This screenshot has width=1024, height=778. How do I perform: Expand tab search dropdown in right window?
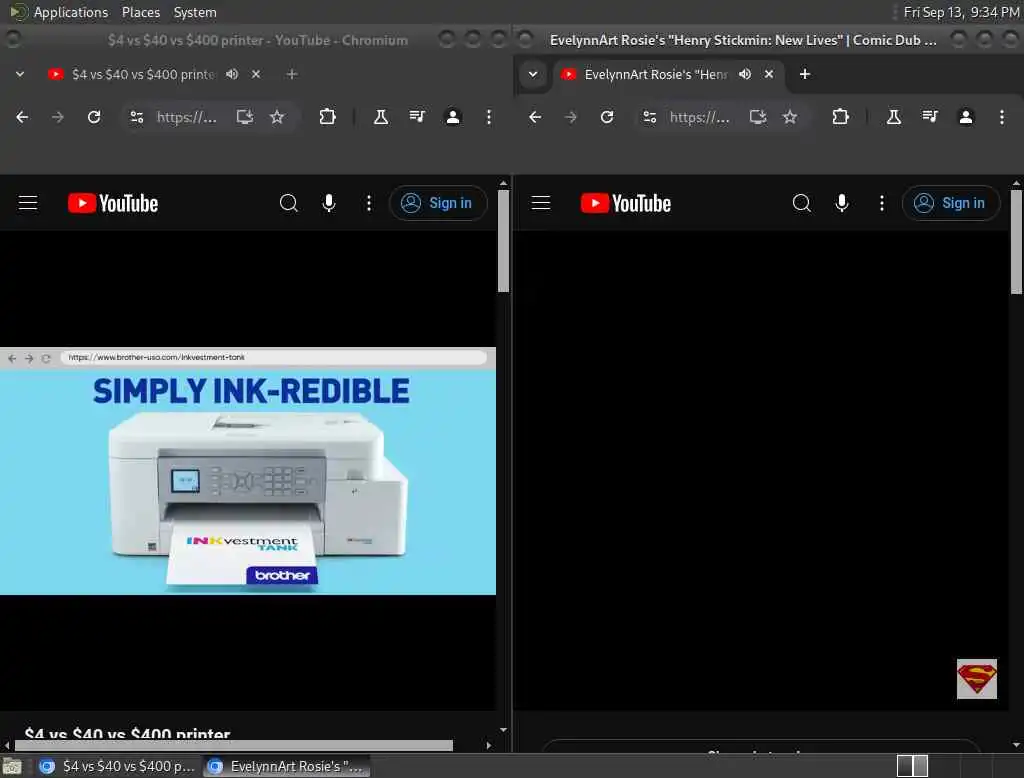coord(533,74)
